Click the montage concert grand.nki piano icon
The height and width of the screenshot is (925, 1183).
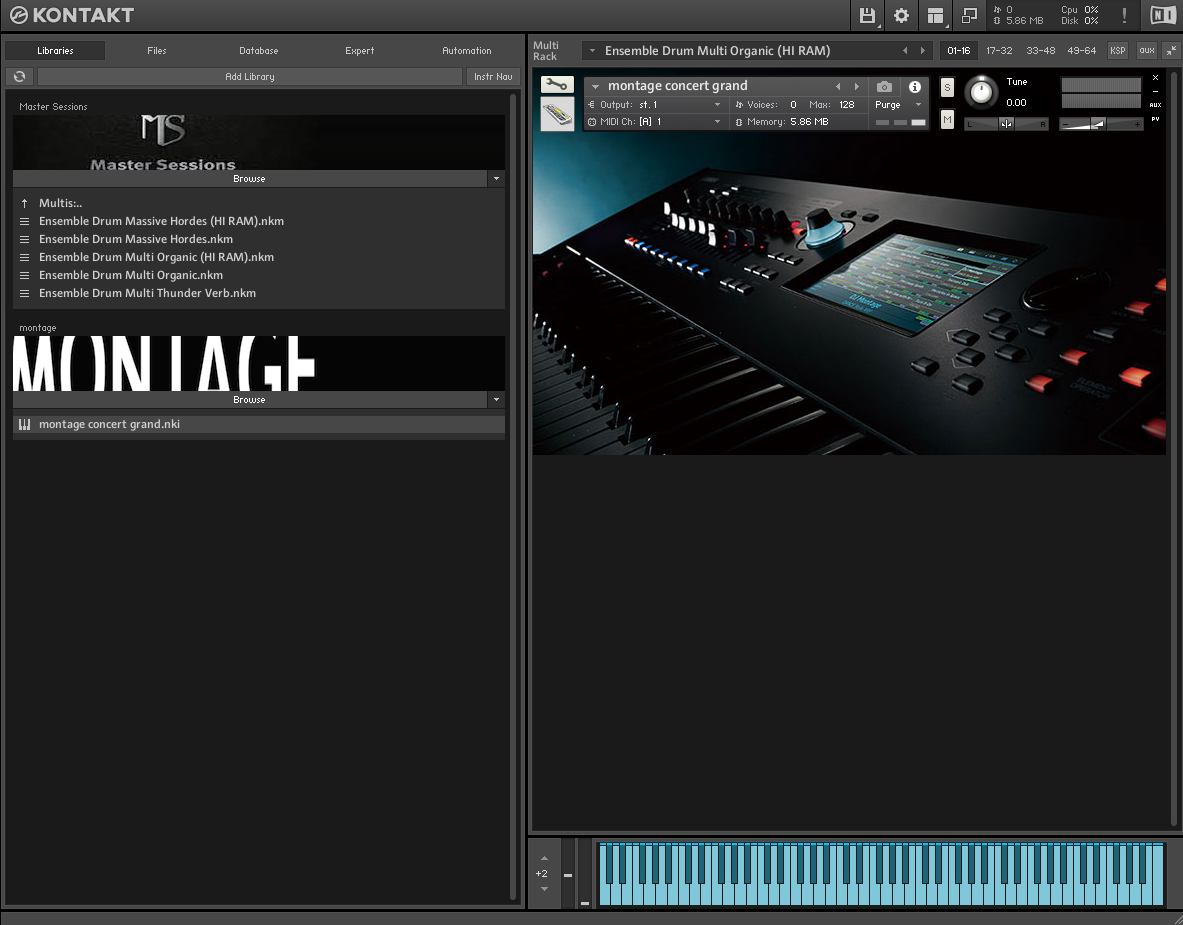pos(24,424)
